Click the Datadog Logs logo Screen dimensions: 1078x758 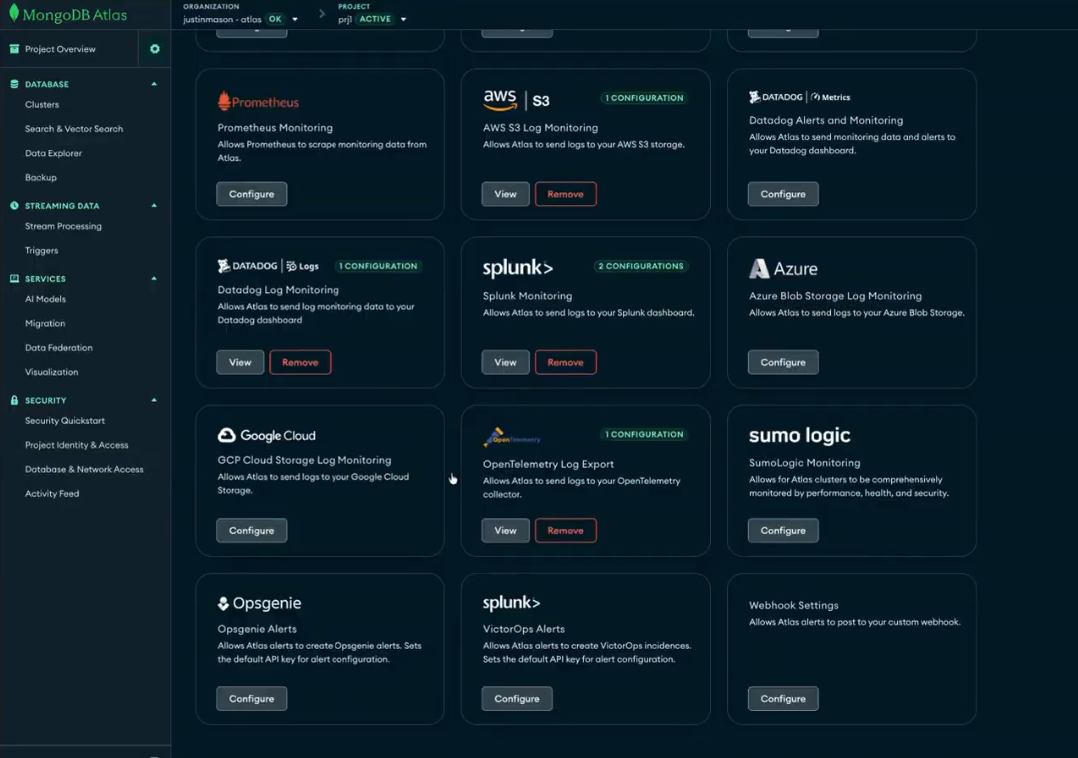pyautogui.click(x=267, y=265)
